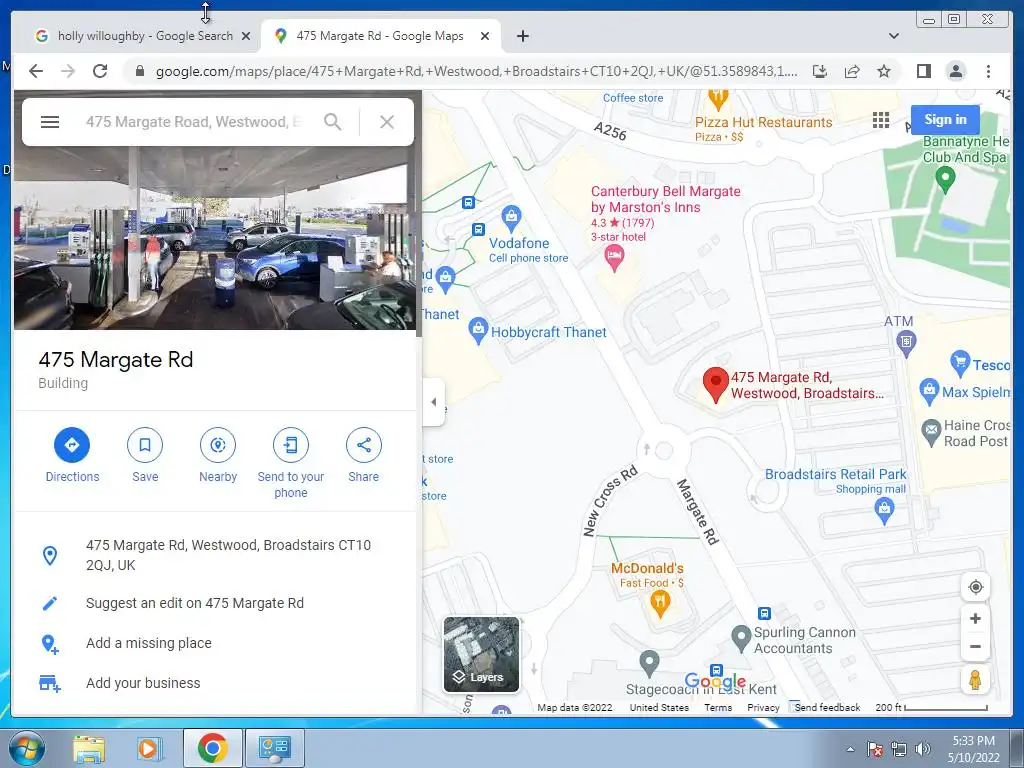Open a new browser tab
1024x768 pixels.
click(522, 36)
